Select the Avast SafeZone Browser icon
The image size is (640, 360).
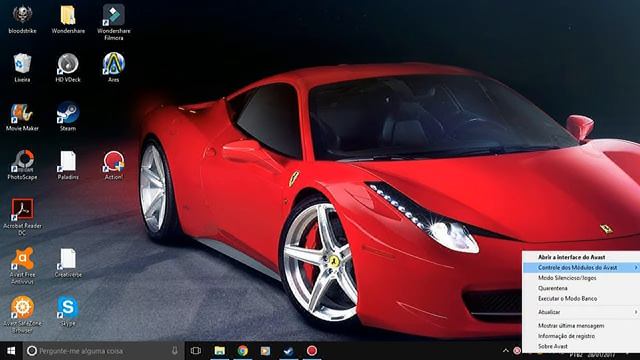22,315
